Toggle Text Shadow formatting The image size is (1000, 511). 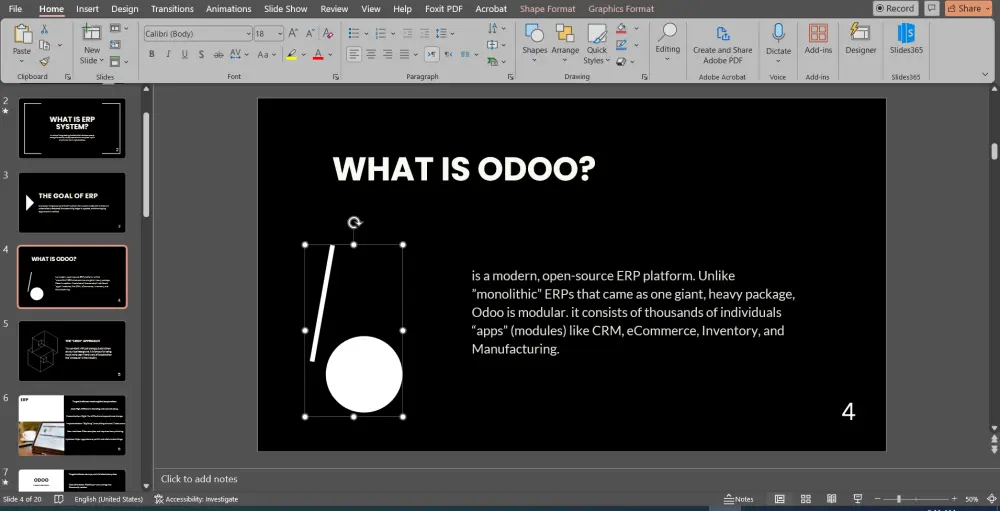[202, 54]
